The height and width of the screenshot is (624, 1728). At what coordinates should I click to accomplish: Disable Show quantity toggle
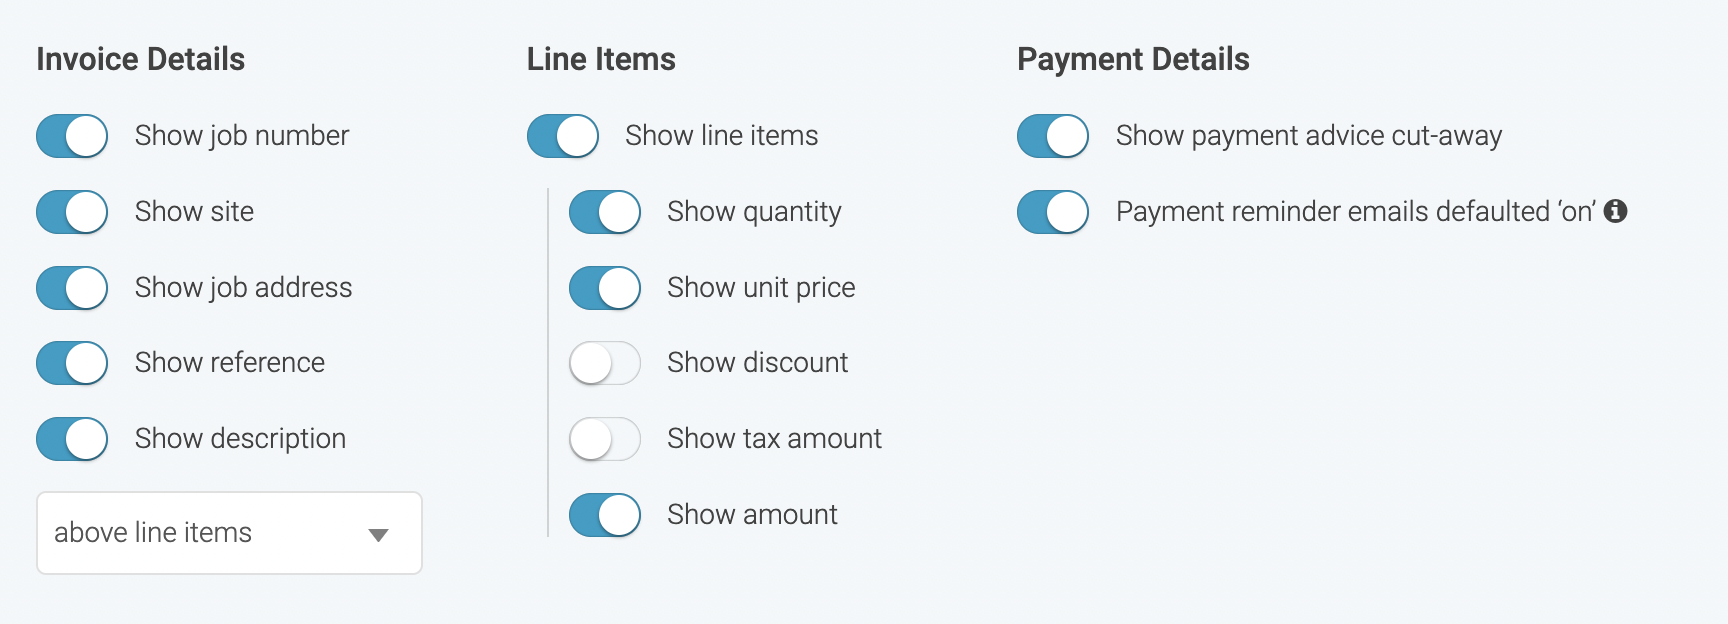[x=605, y=212]
